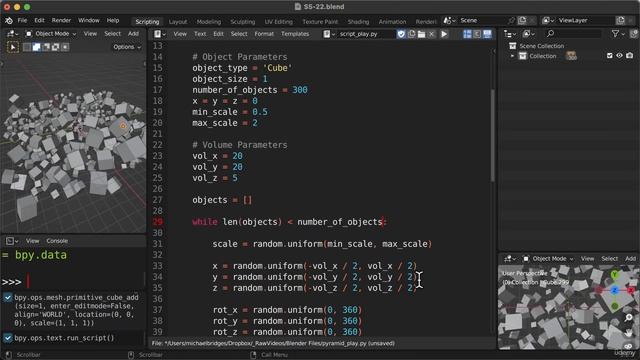This screenshot has height=360, width=640.
Task: Open outliner display mode dropdown
Action: 529,34
